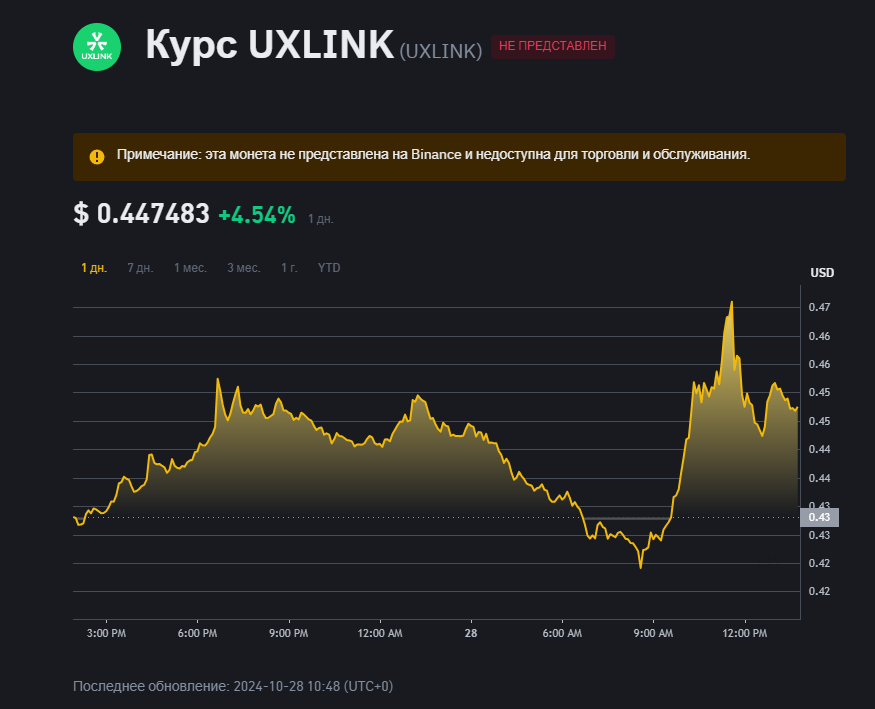Image resolution: width=875 pixels, height=709 pixels.
Task: Switch chart to 1 мес. range
Action: click(190, 268)
